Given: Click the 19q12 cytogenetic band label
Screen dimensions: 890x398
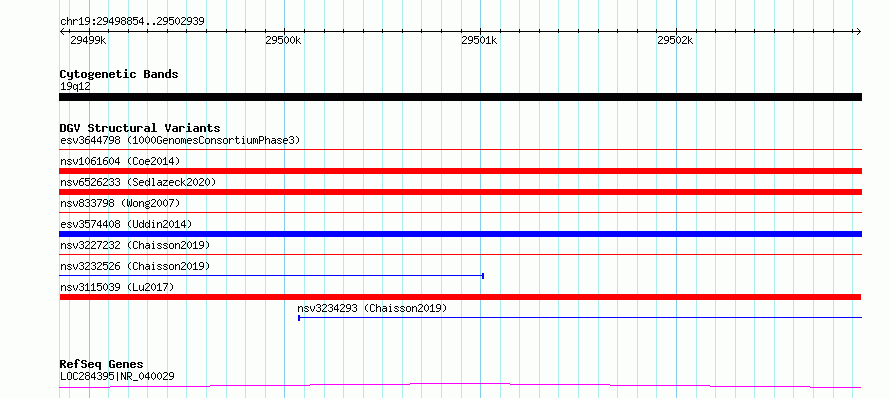Looking at the screenshot, I should coord(75,87).
